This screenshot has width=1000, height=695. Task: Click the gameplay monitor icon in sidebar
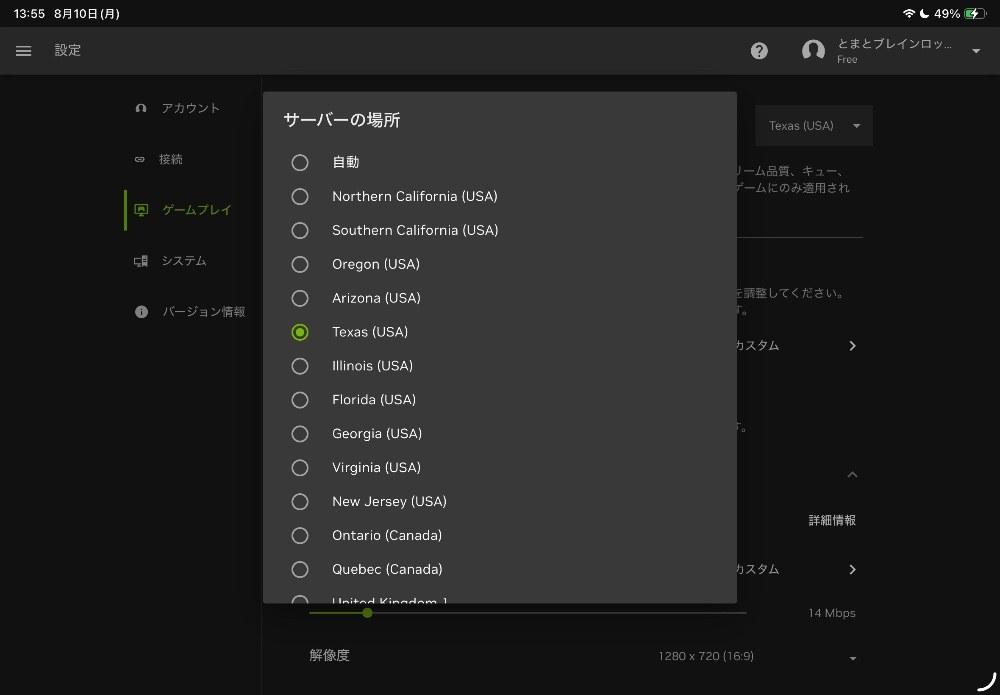(141, 210)
